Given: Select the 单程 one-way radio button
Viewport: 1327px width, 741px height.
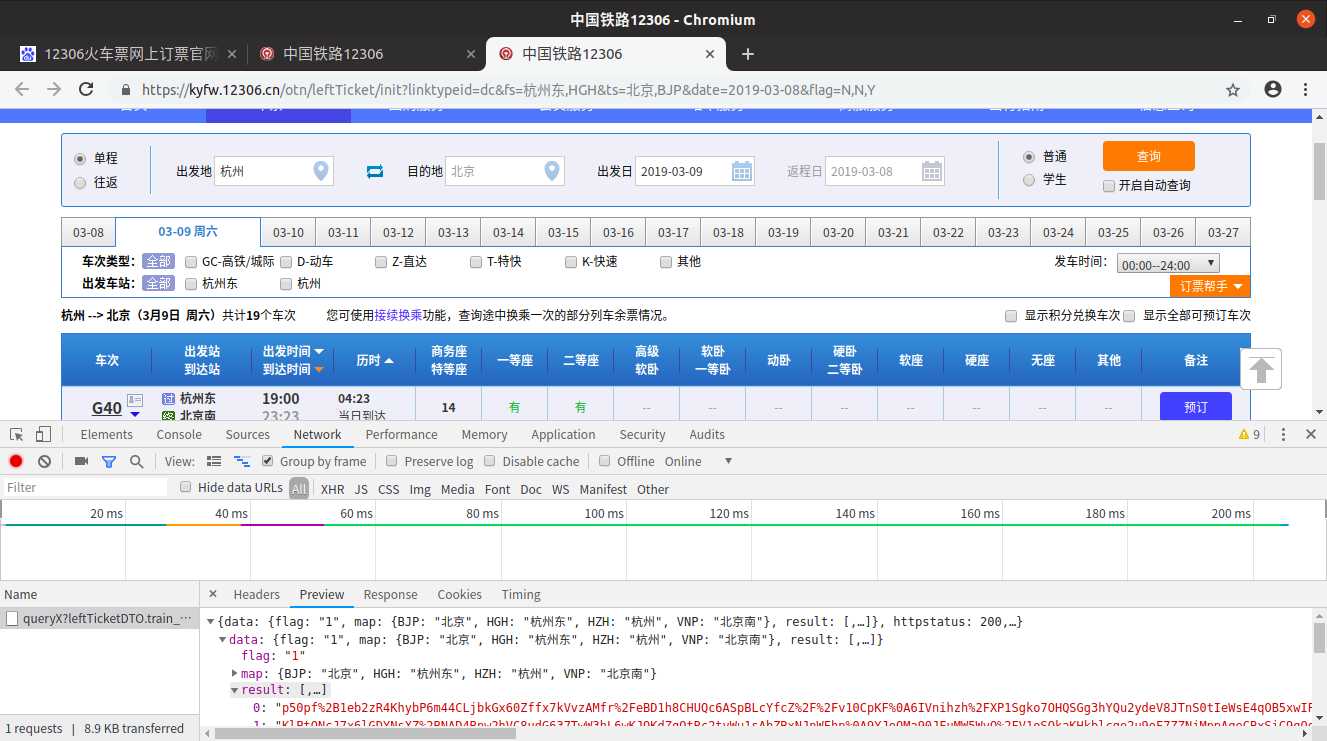Looking at the screenshot, I should coord(80,158).
